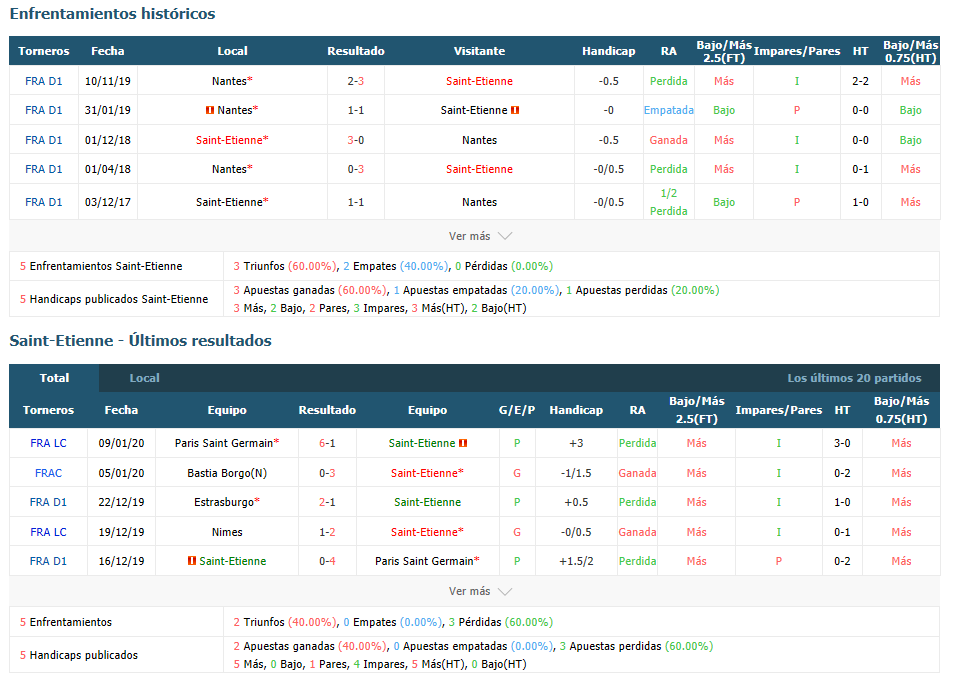Click the 'Impares/Pares' header in historical table
Viewport: 959px width, 677px height.
point(797,51)
